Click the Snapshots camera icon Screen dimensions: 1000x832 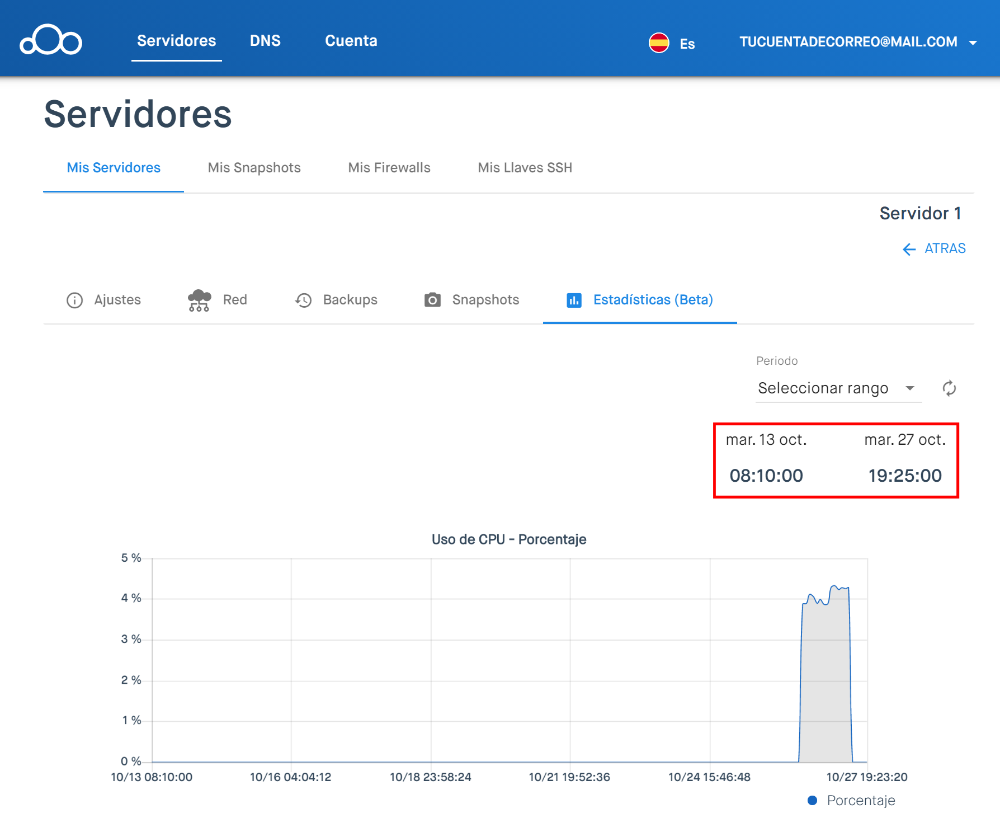(432, 300)
